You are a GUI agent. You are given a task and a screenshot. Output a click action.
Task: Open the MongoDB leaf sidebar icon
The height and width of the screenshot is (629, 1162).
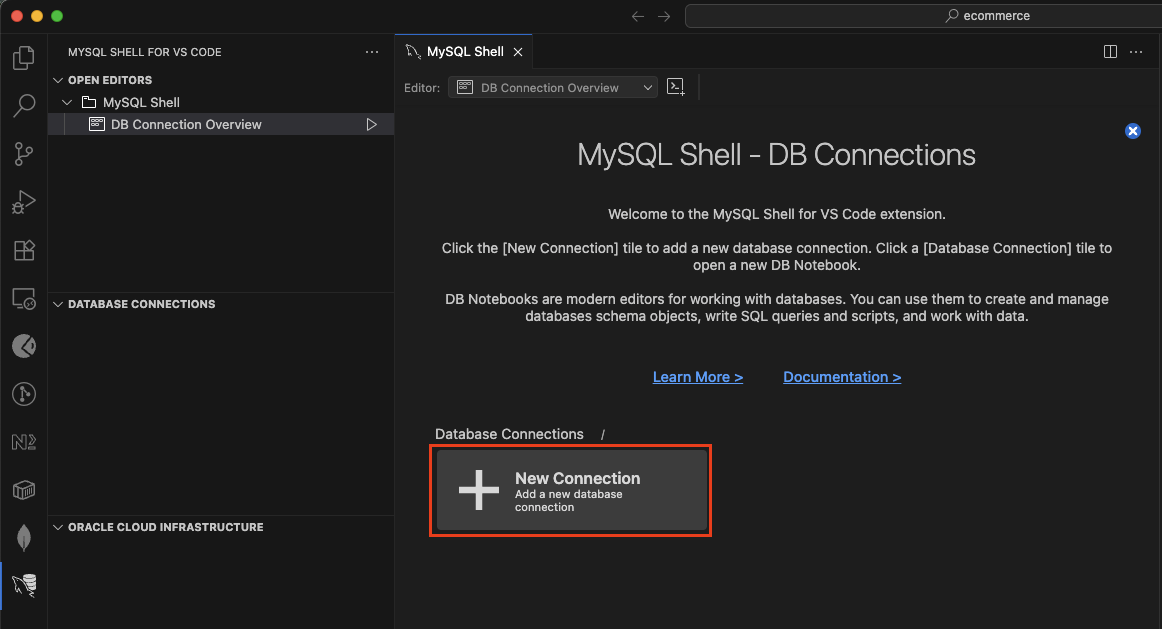(23, 537)
